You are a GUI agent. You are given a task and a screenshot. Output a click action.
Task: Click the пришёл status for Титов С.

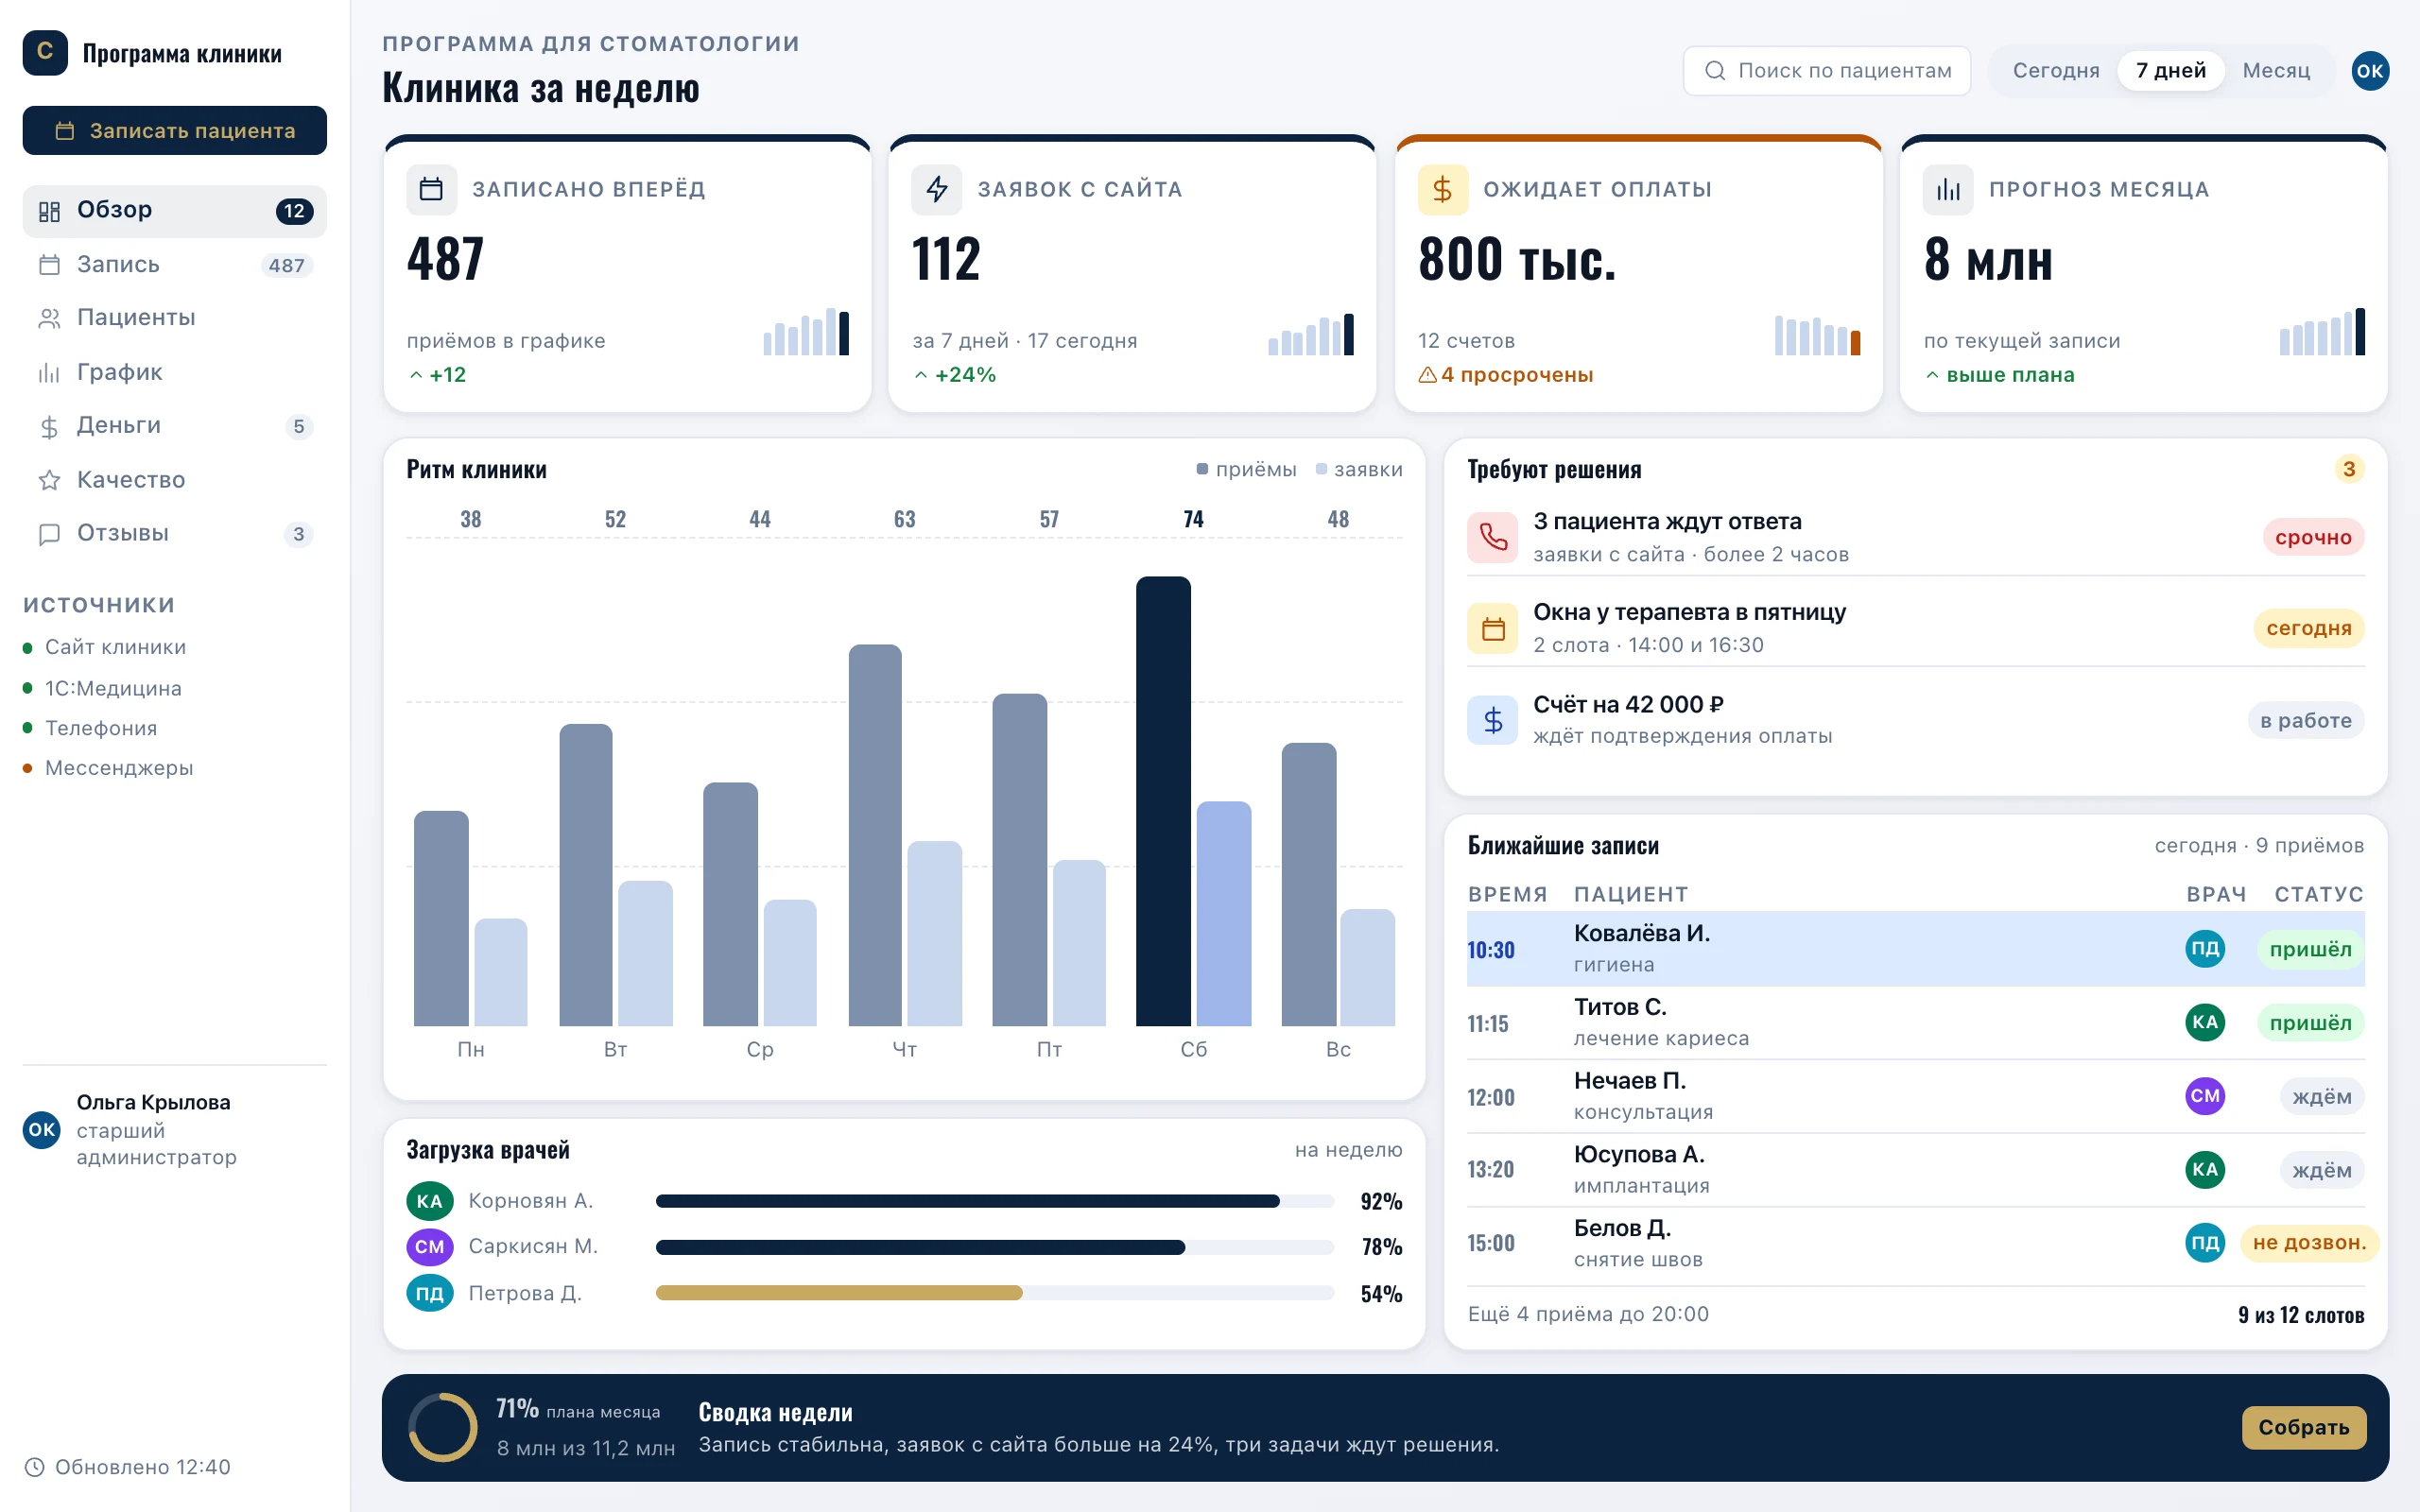click(x=2310, y=1023)
